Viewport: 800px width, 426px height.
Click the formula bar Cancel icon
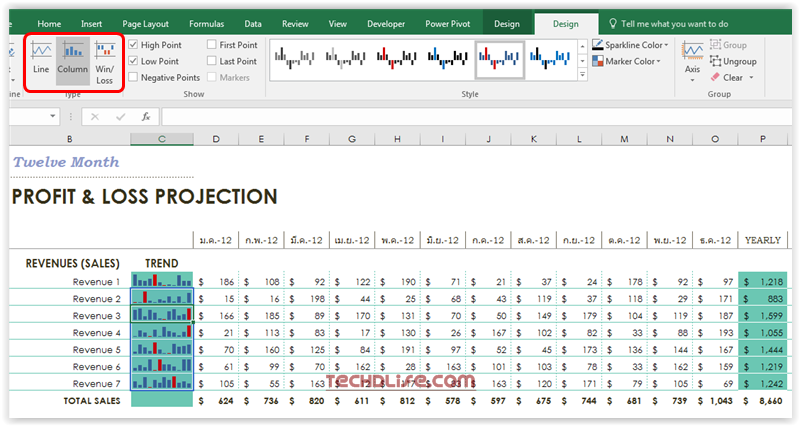click(x=94, y=117)
